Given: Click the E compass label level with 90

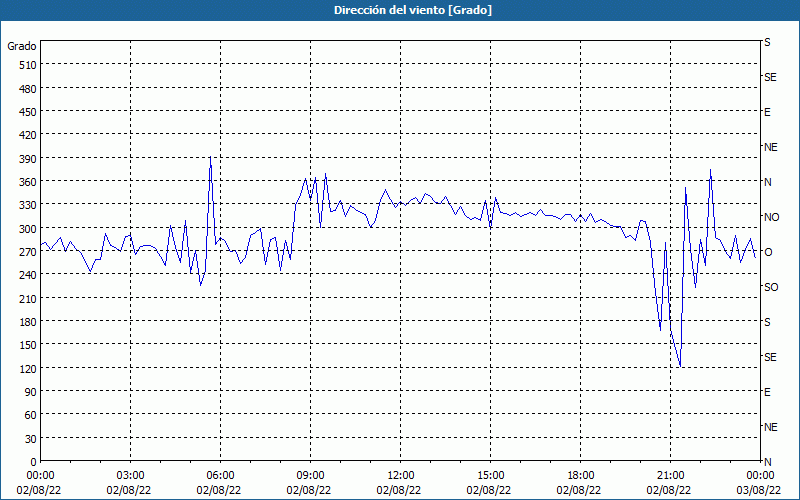Looking at the screenshot, I should pyautogui.click(x=767, y=392).
